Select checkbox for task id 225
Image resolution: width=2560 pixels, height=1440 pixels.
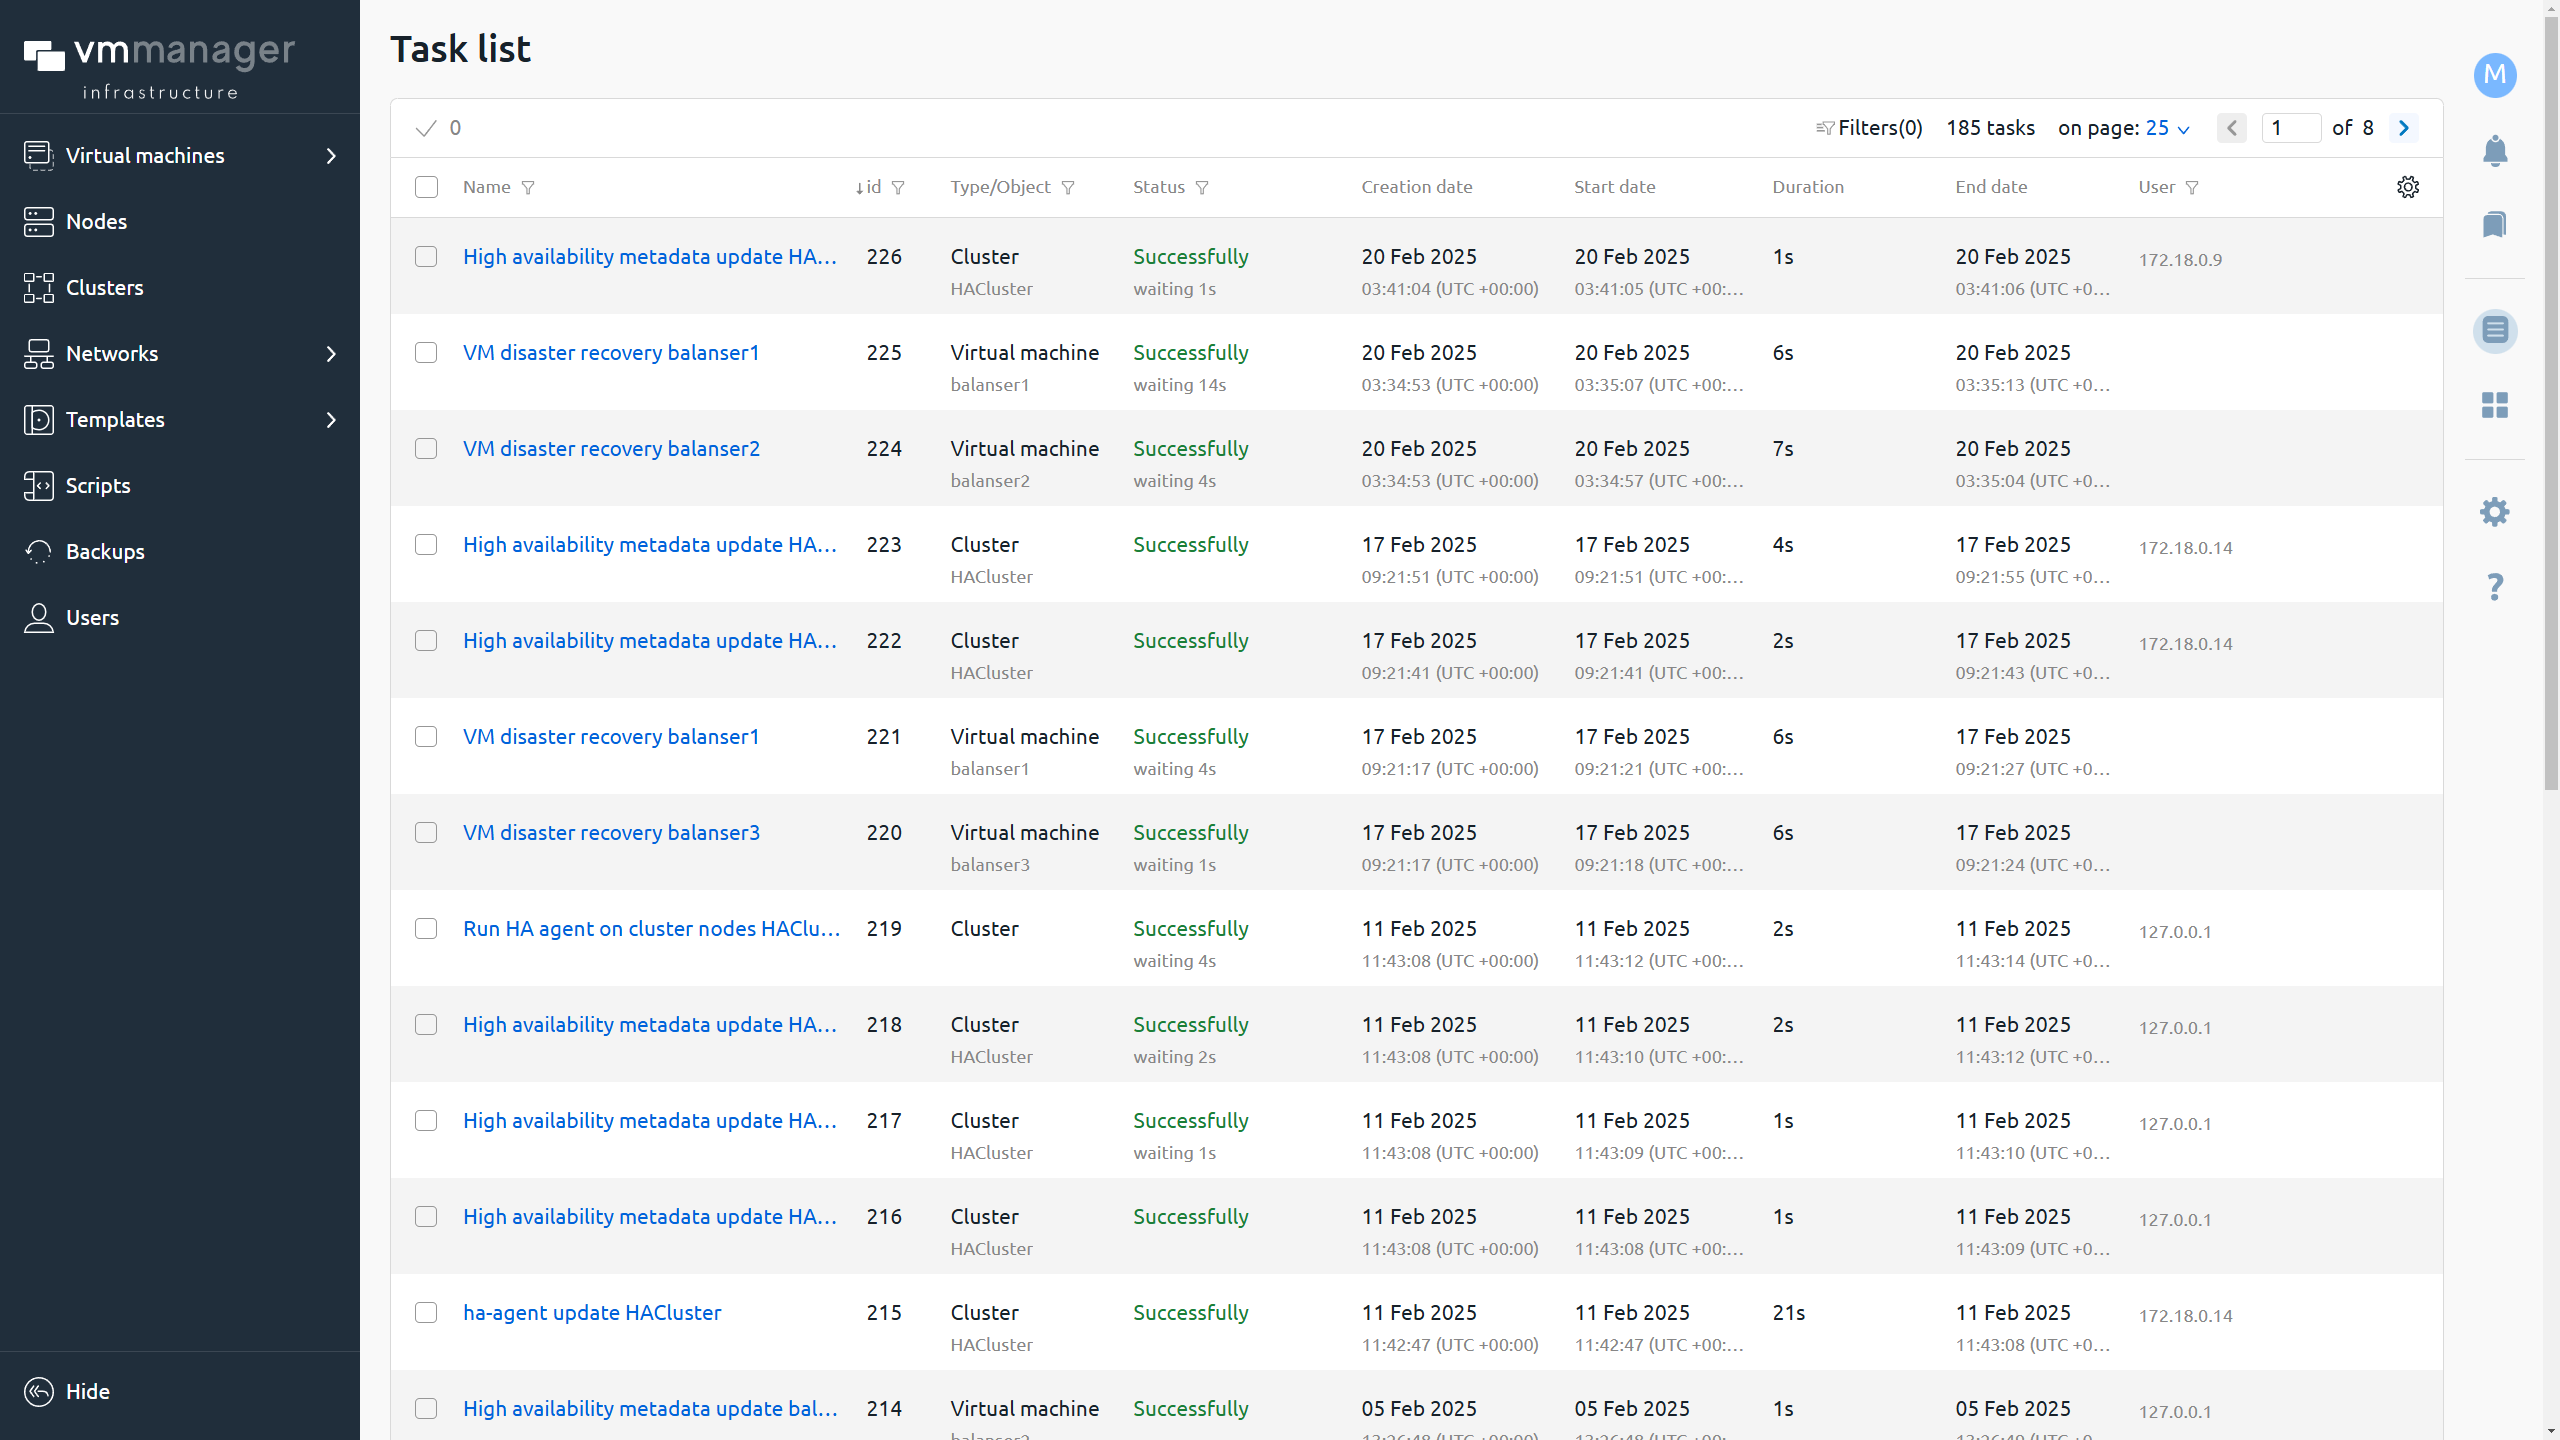point(426,353)
